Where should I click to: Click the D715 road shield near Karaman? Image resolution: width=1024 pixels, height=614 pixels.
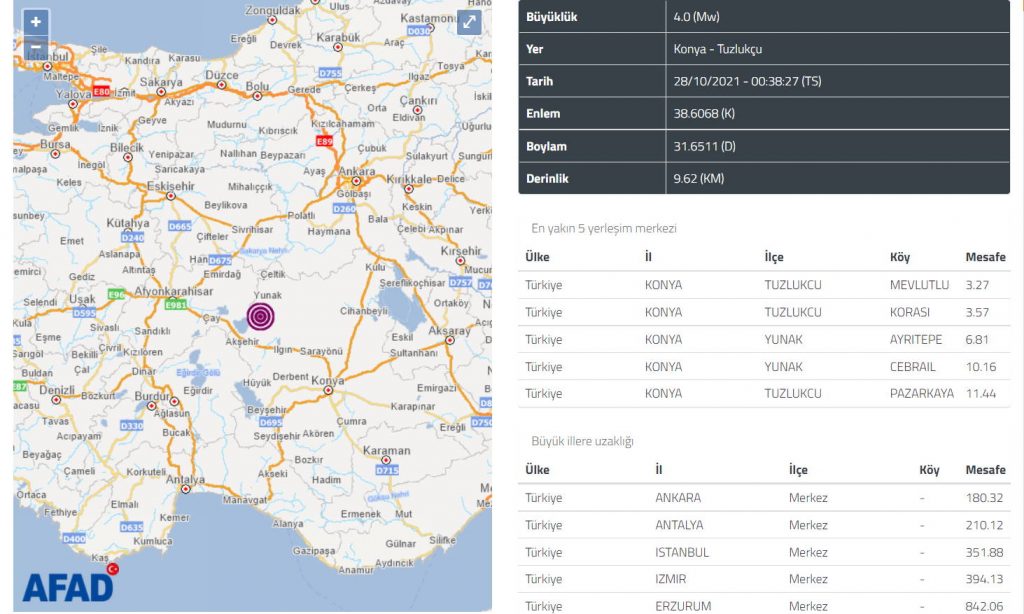pos(387,470)
